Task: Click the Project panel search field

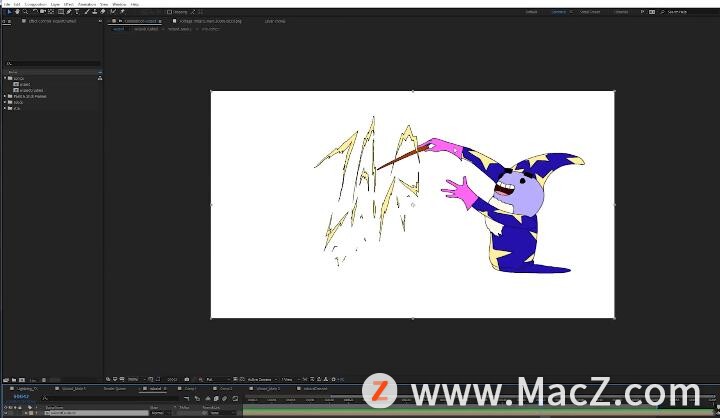Action: [x=52, y=63]
